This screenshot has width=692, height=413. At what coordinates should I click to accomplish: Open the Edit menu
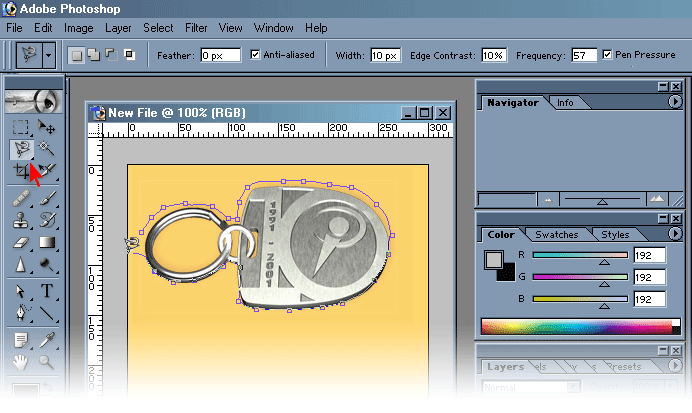(43, 28)
